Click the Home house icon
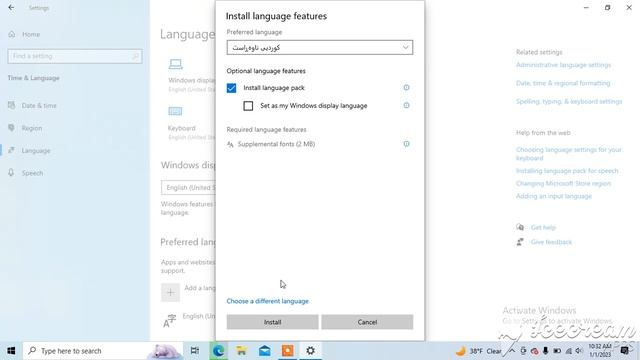 coord(11,34)
